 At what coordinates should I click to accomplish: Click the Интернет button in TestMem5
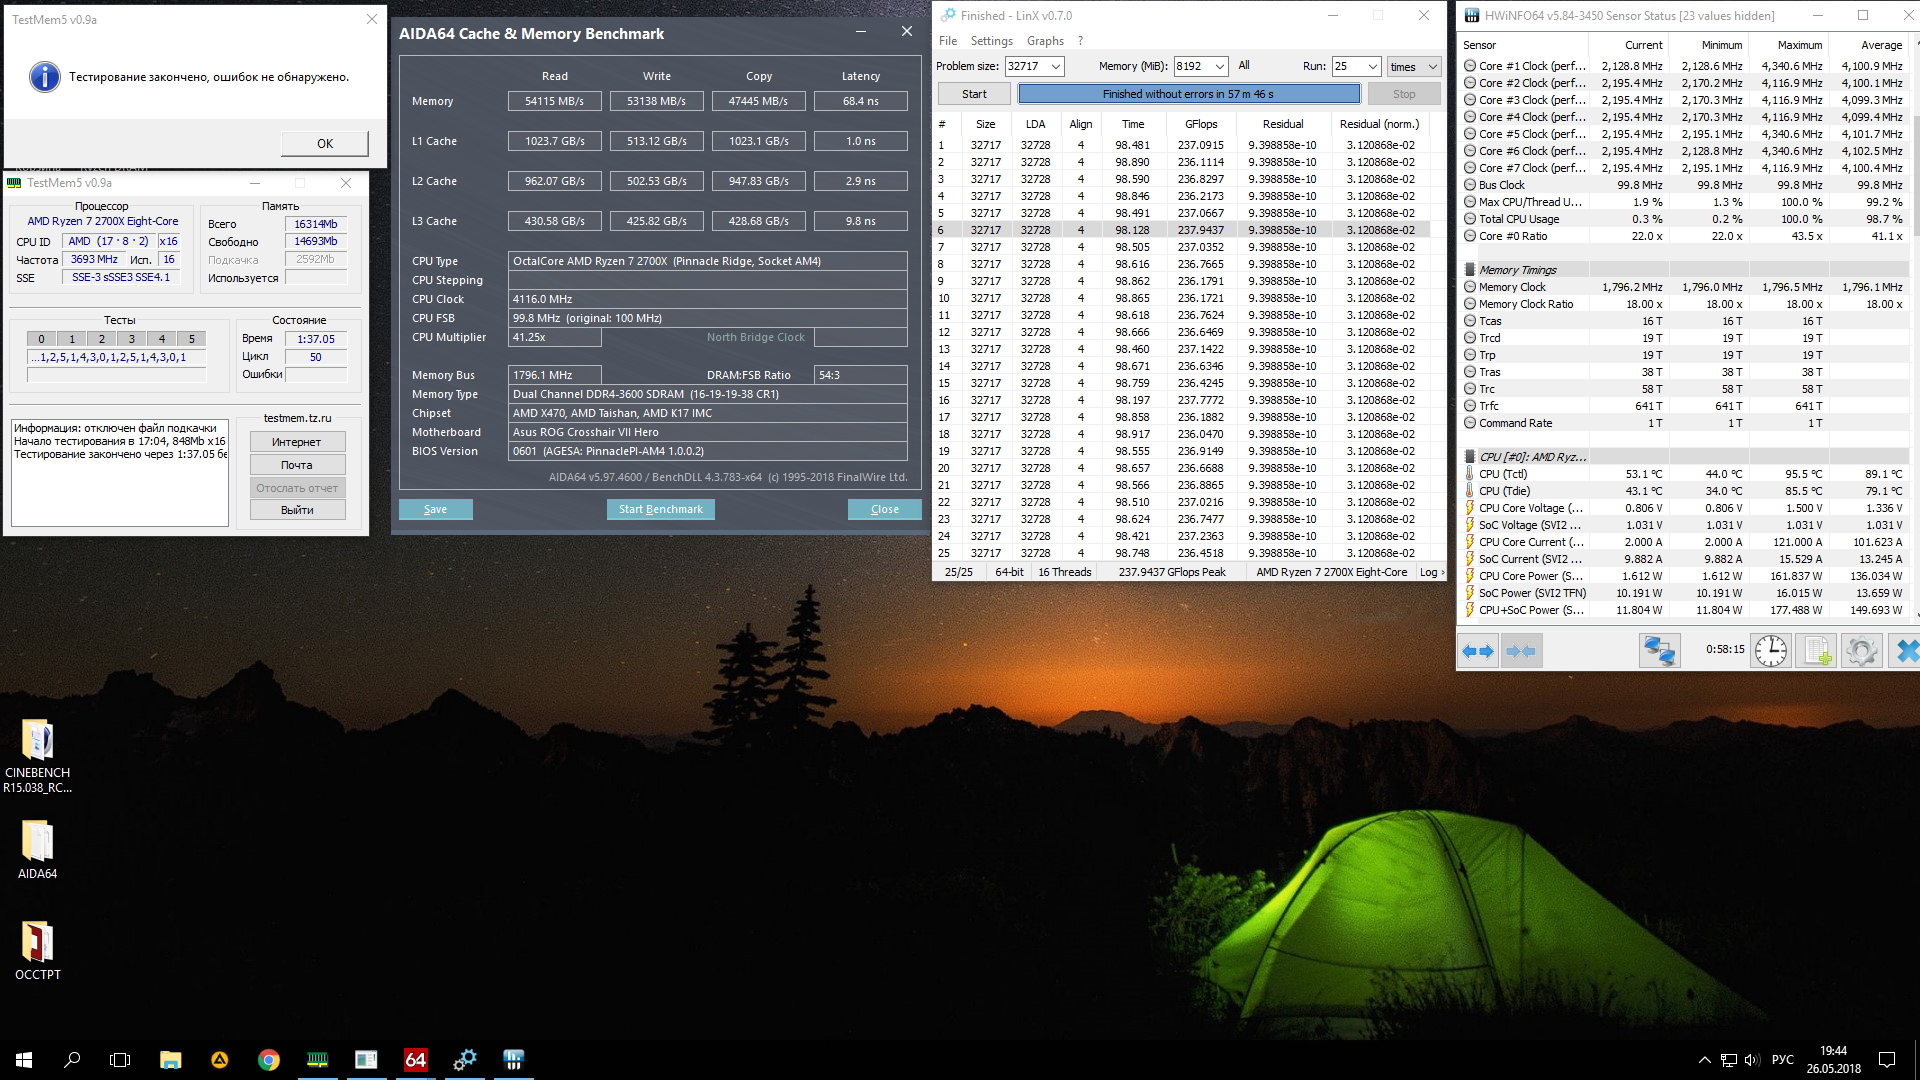coord(296,442)
